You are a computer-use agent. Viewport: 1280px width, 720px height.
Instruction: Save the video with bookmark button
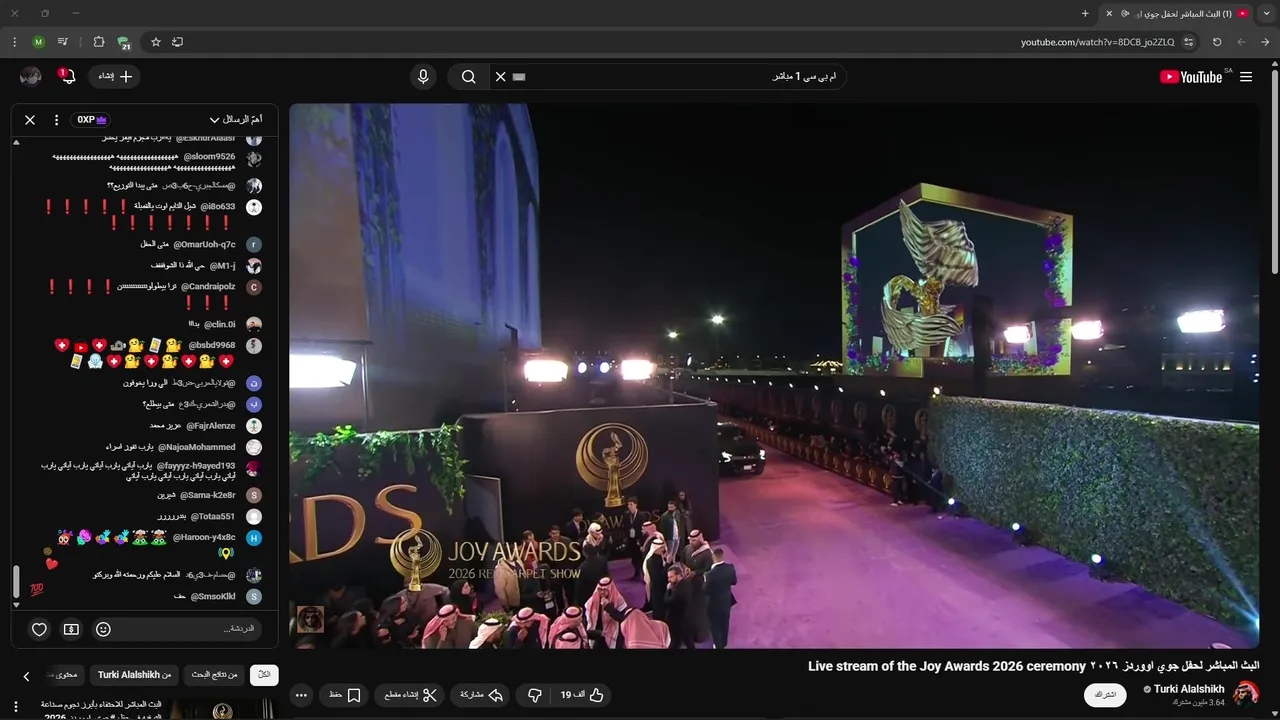[345, 695]
